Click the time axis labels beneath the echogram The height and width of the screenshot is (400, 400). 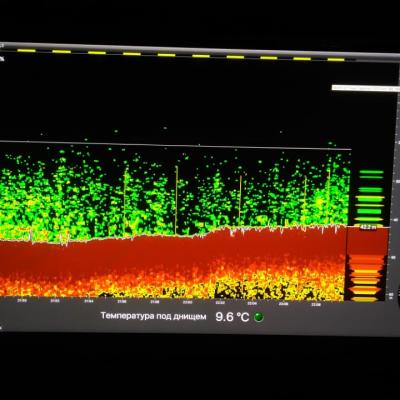170,302
